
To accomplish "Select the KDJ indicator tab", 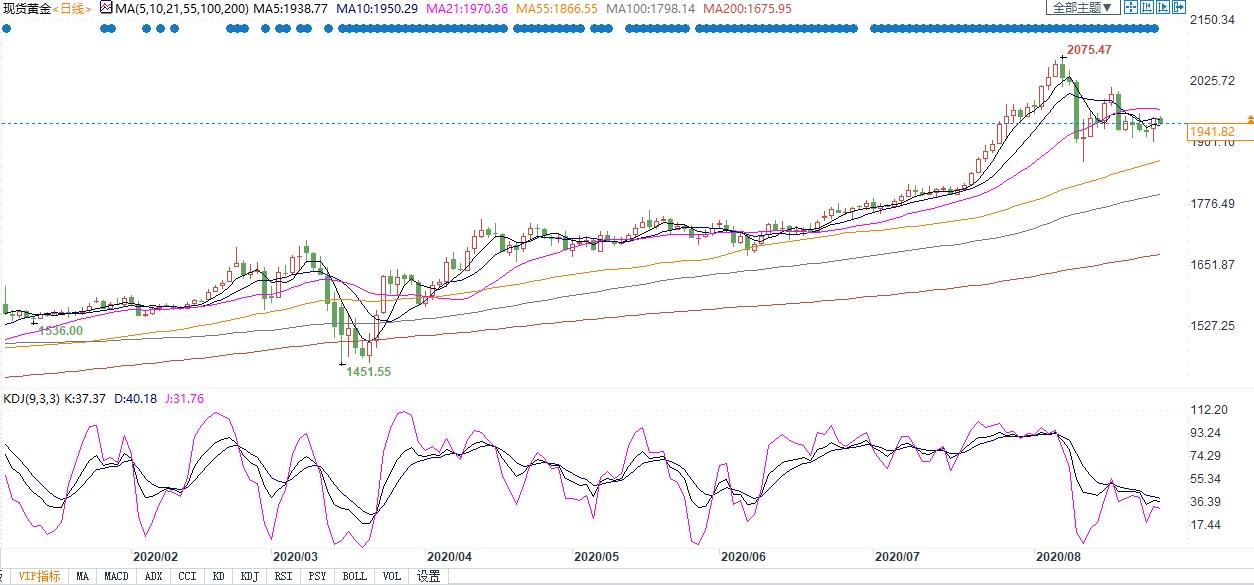I will pyautogui.click(x=249, y=576).
